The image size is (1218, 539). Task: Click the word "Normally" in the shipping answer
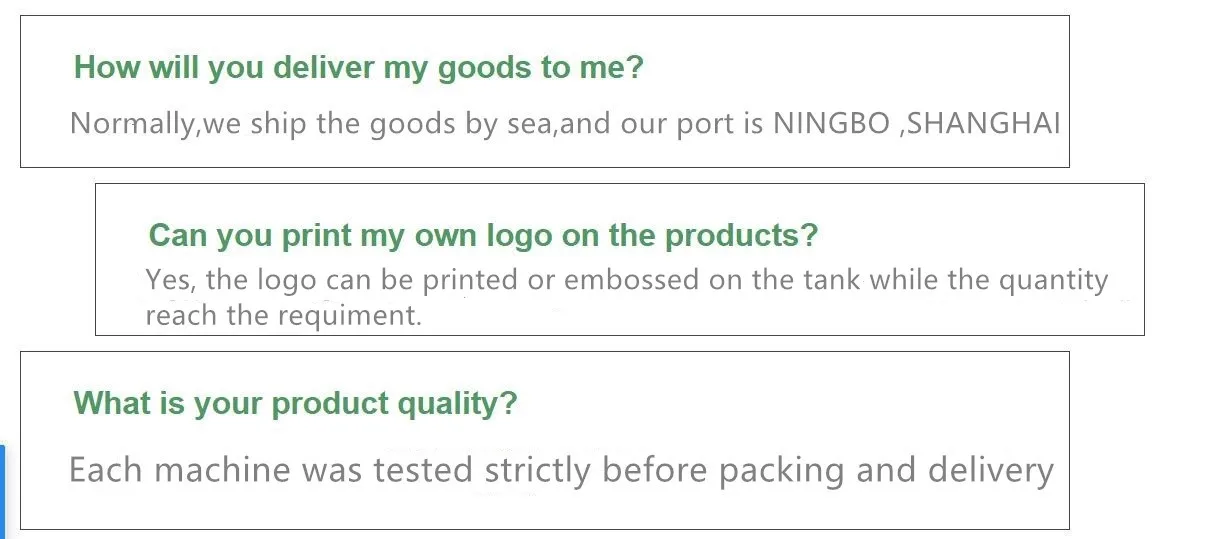(x=133, y=124)
